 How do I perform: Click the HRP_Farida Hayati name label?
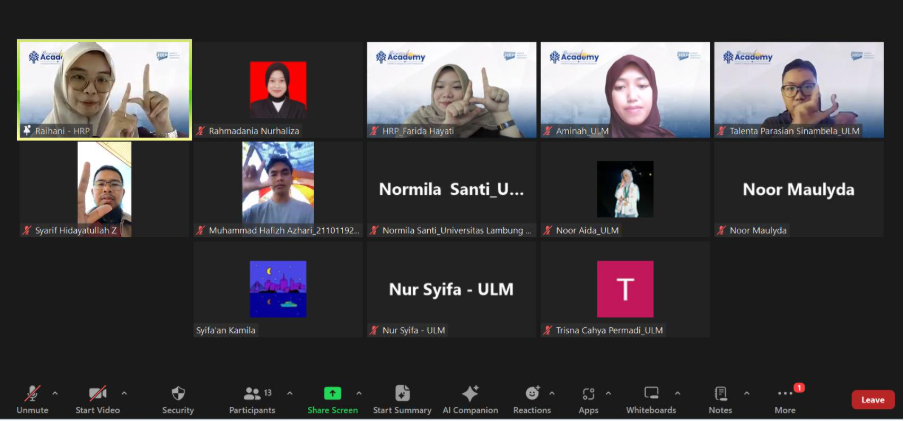[418, 131]
